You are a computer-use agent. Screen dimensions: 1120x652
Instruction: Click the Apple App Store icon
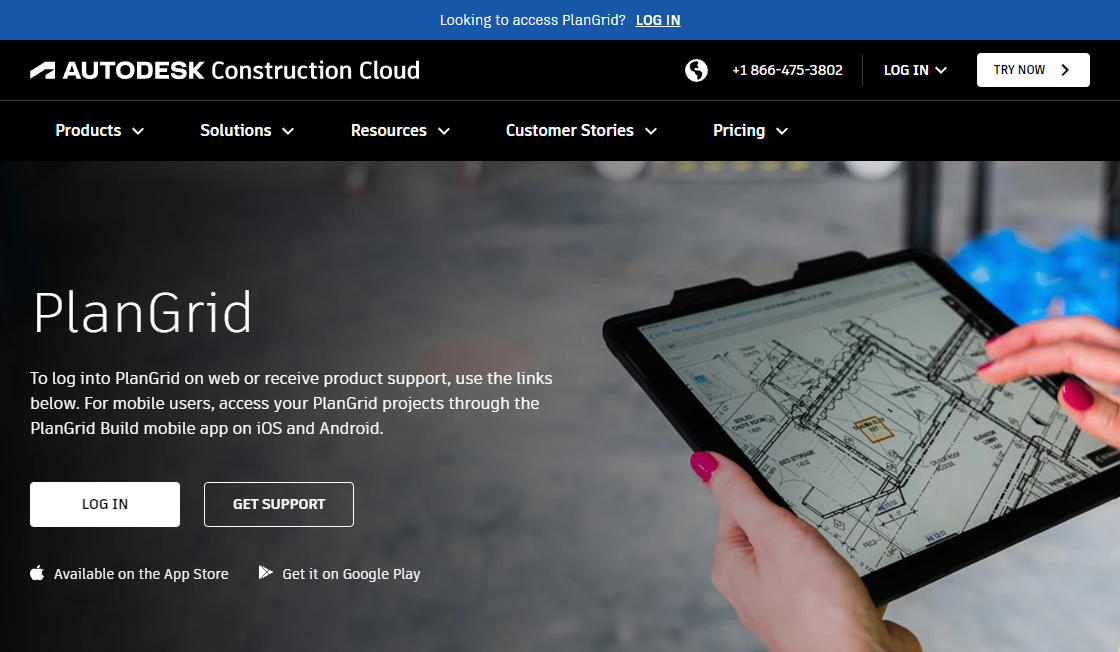(x=38, y=573)
